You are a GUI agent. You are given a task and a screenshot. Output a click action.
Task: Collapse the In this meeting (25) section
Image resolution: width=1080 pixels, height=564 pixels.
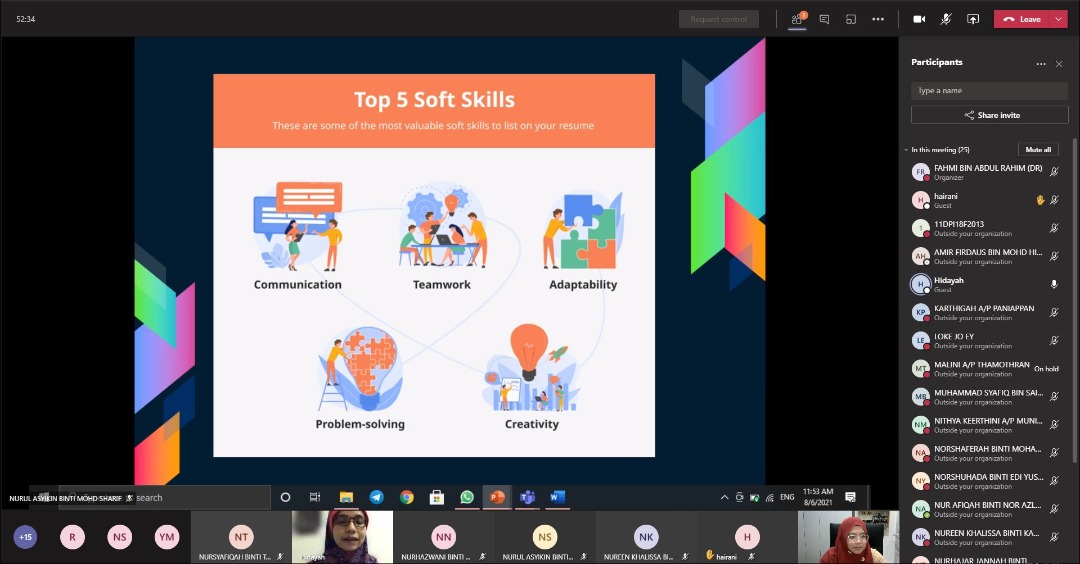906,149
